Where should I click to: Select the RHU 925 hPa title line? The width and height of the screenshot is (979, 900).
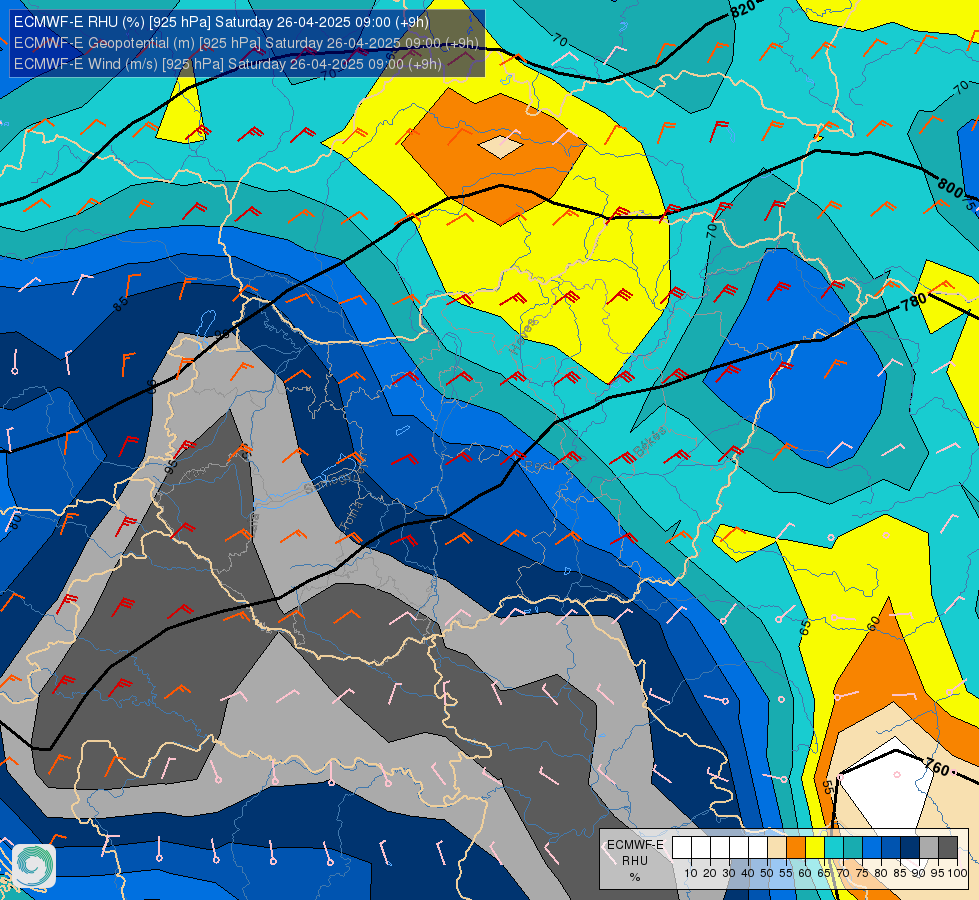221,22
